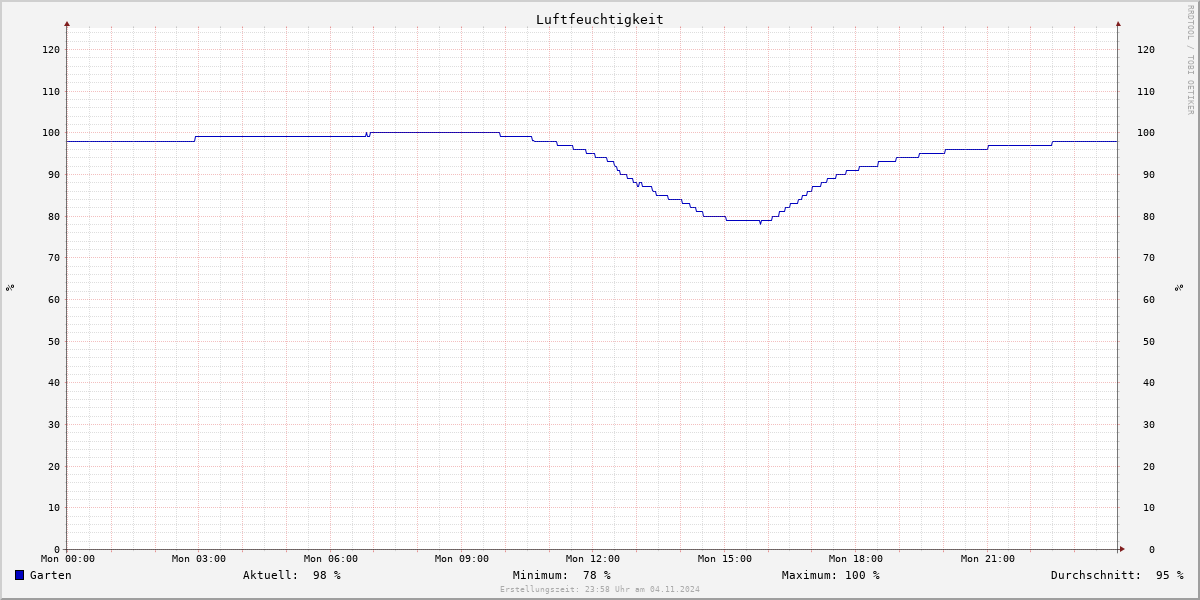Click the 100 label on the right axis
The image size is (1200, 600).
pyautogui.click(x=1146, y=132)
